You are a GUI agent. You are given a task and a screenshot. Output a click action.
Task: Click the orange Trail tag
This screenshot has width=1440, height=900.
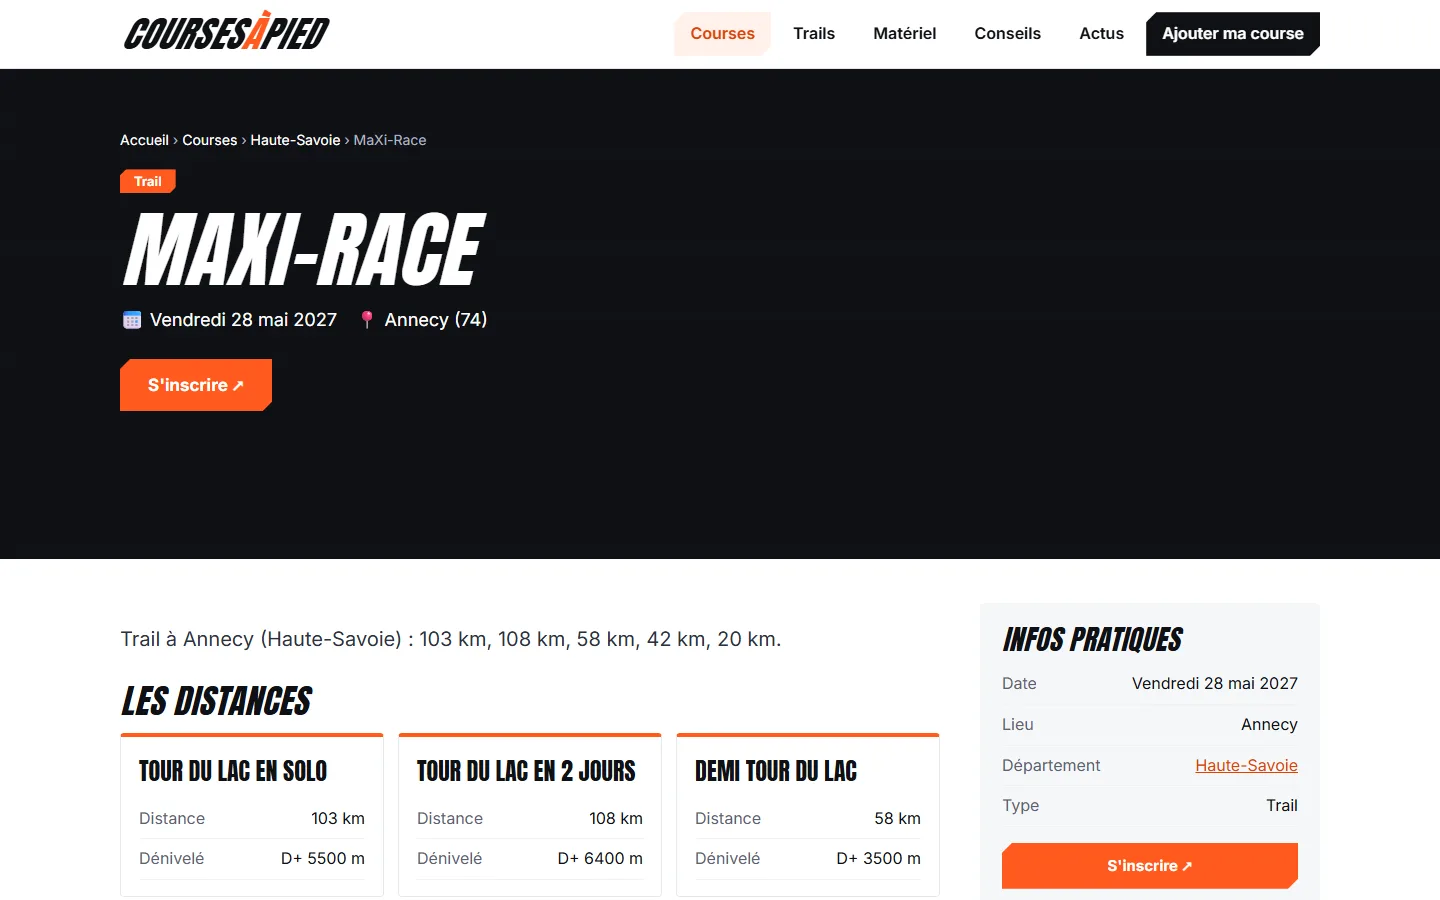click(x=148, y=181)
